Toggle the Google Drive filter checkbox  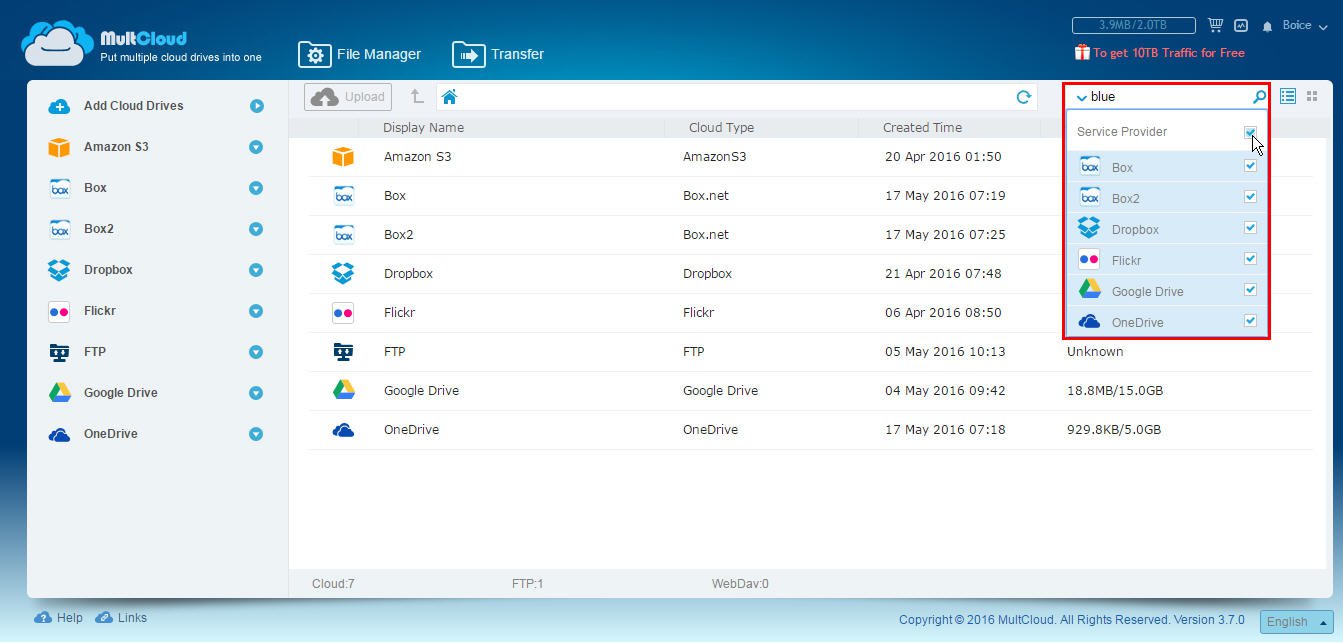(1250, 290)
